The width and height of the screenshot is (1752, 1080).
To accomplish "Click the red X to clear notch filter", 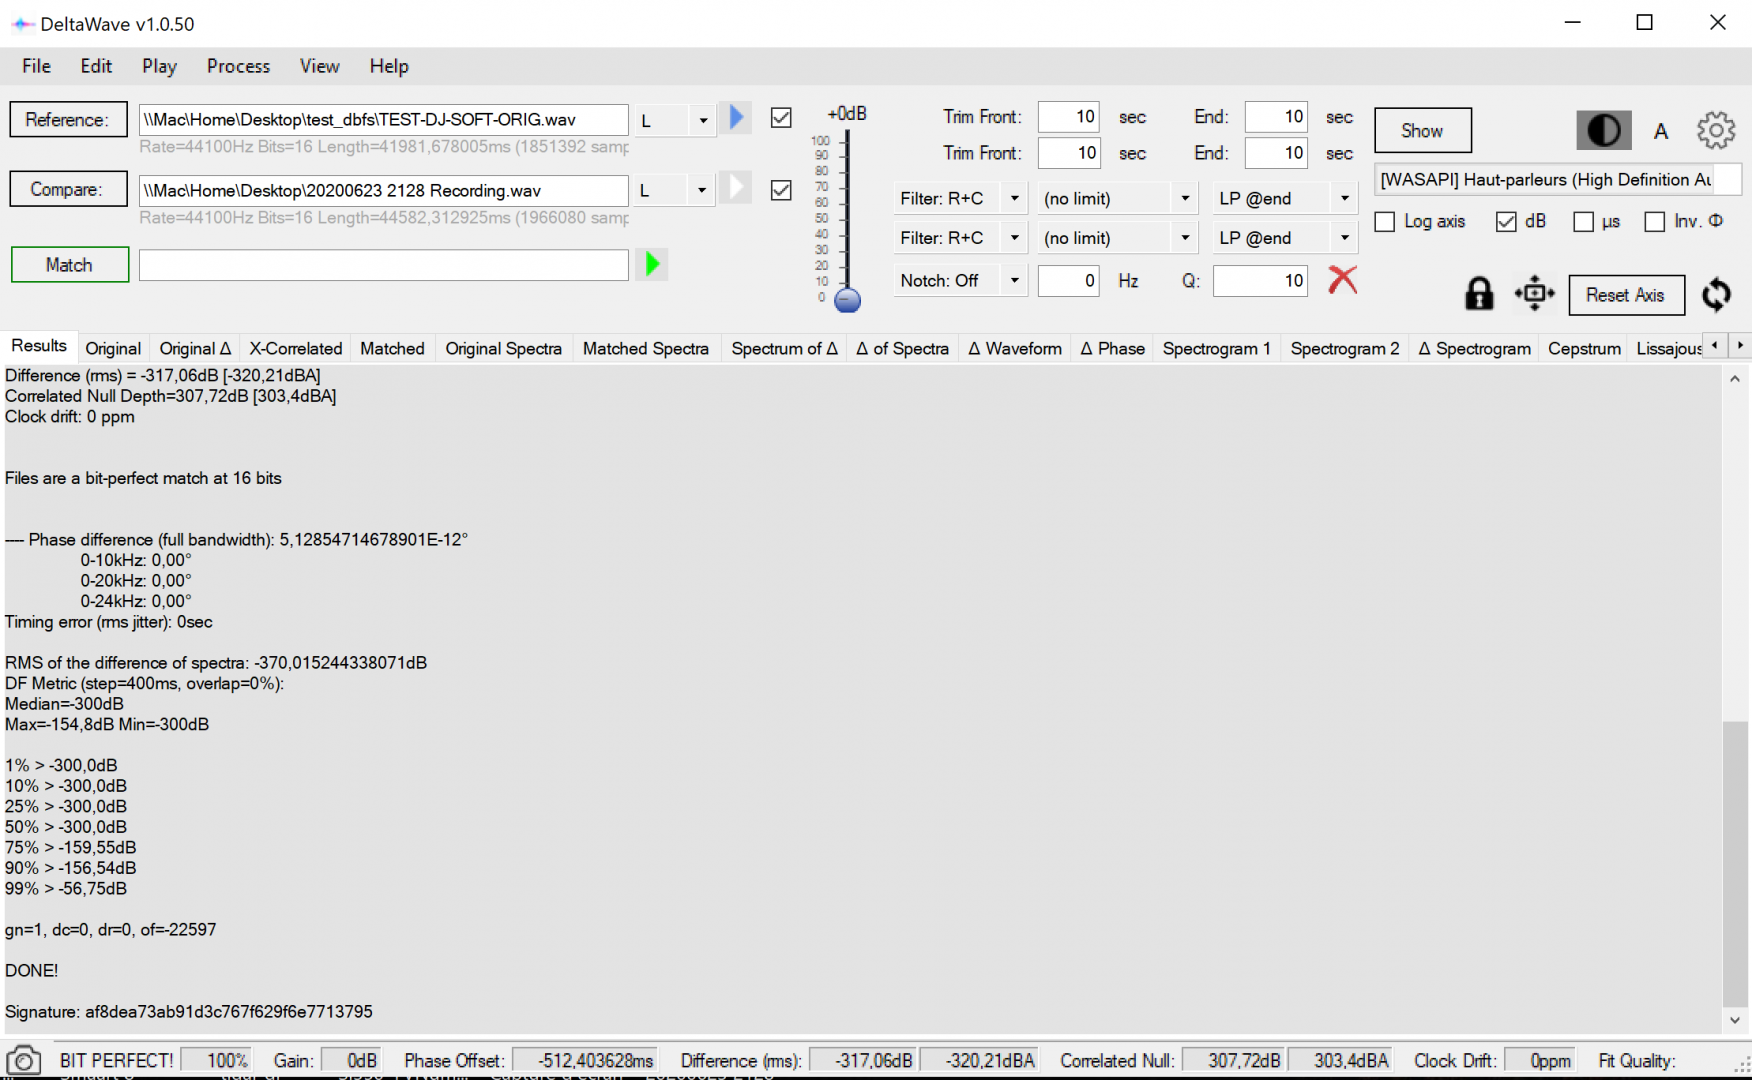I will point(1342,280).
